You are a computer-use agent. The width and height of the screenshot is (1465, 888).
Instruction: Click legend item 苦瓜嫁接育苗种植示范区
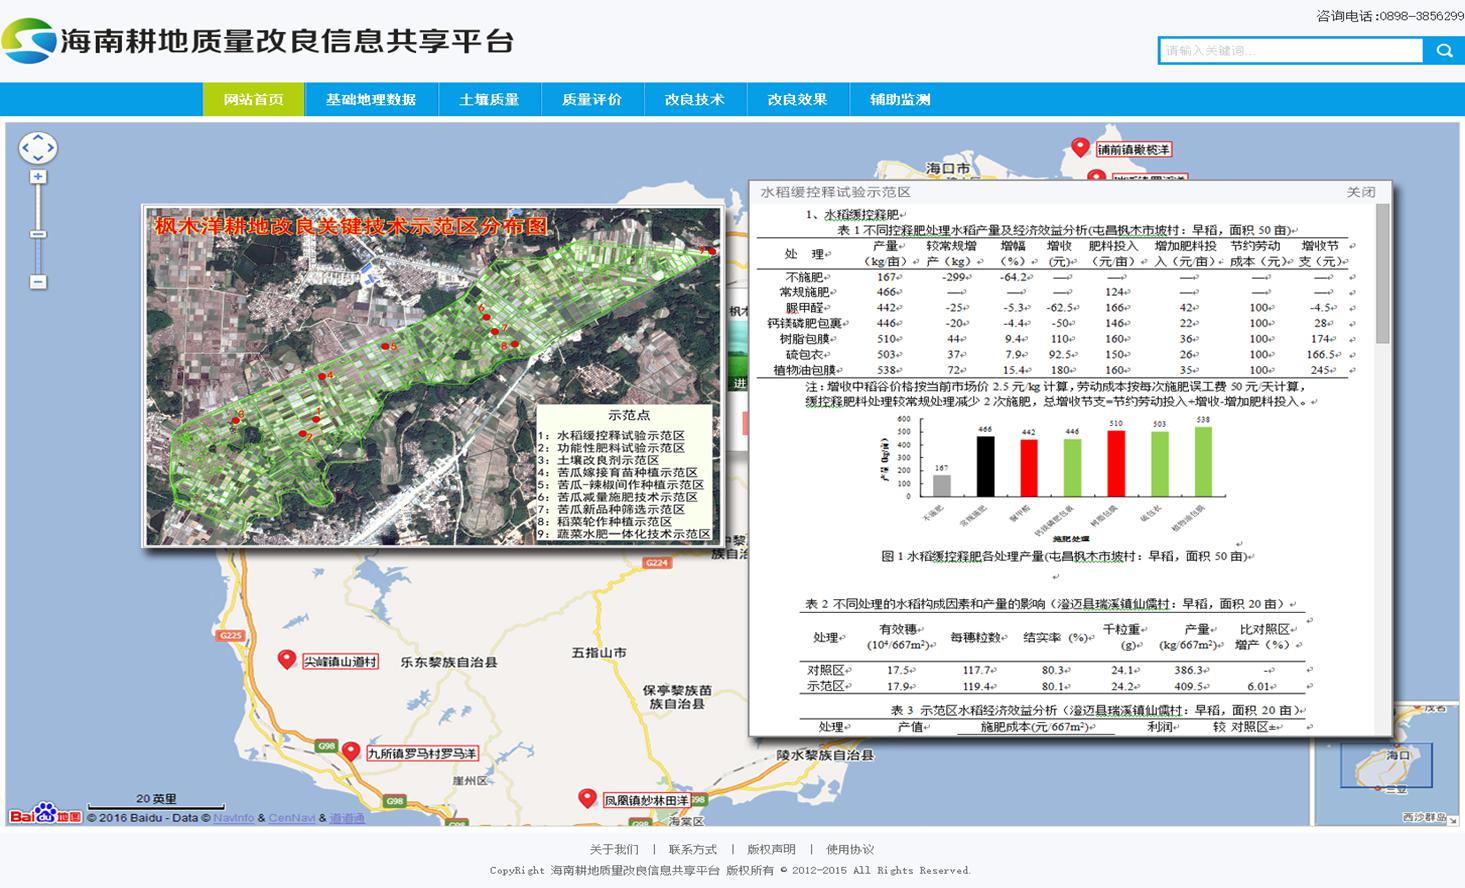pyautogui.click(x=617, y=473)
